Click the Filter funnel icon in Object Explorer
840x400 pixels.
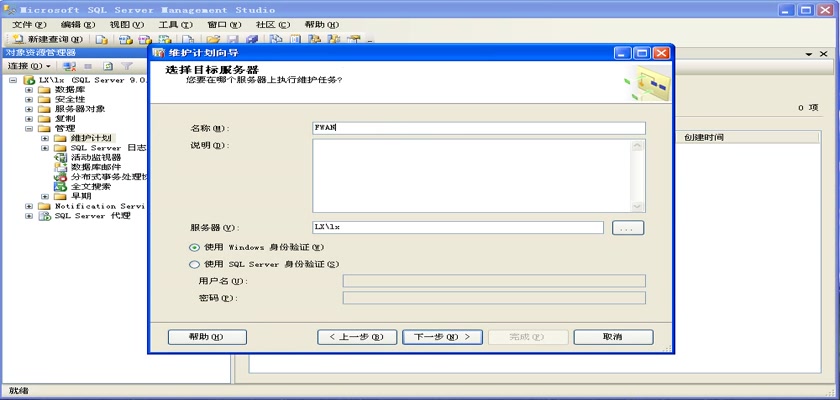point(127,66)
